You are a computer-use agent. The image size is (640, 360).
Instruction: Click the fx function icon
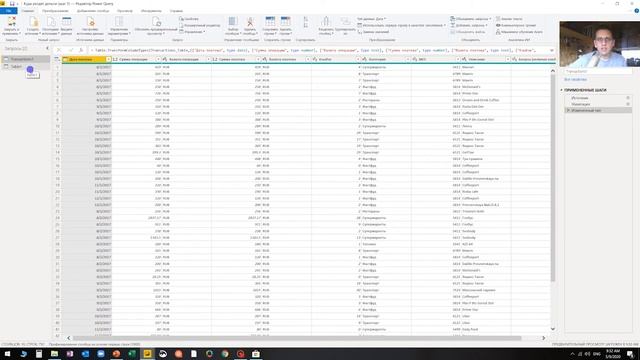tap(81, 50)
